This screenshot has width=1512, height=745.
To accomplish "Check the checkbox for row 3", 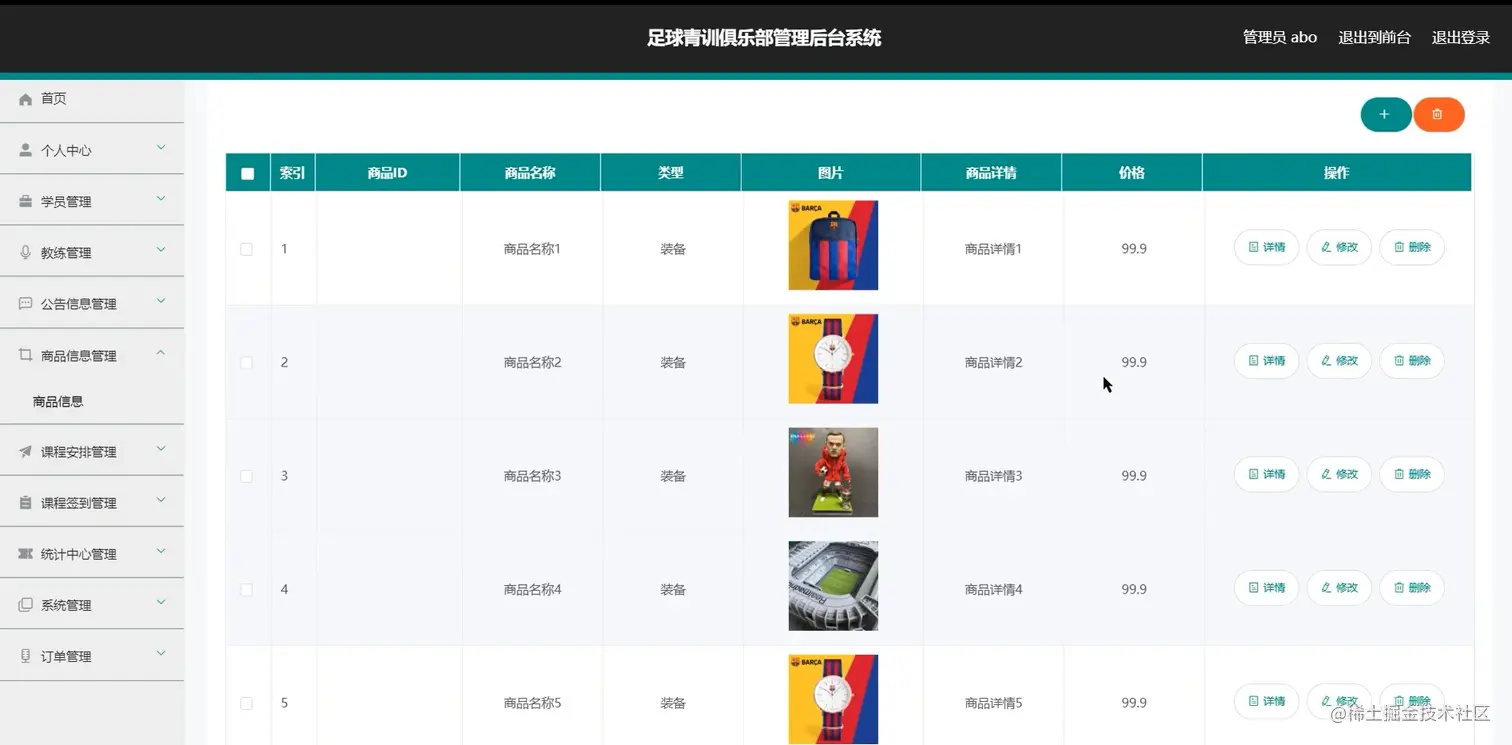I will pos(247,476).
